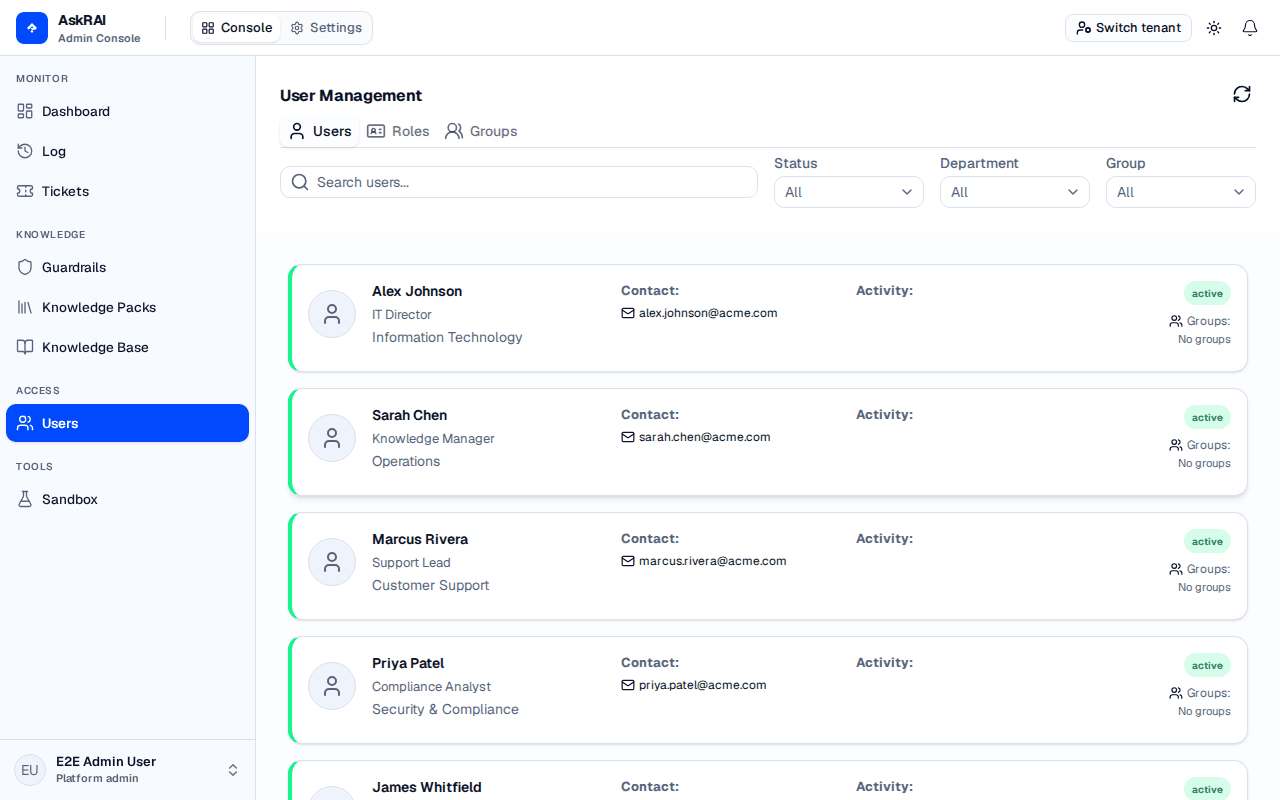Click the active badge on Sarah Chen's card
The height and width of the screenshot is (800, 1280).
point(1207,417)
